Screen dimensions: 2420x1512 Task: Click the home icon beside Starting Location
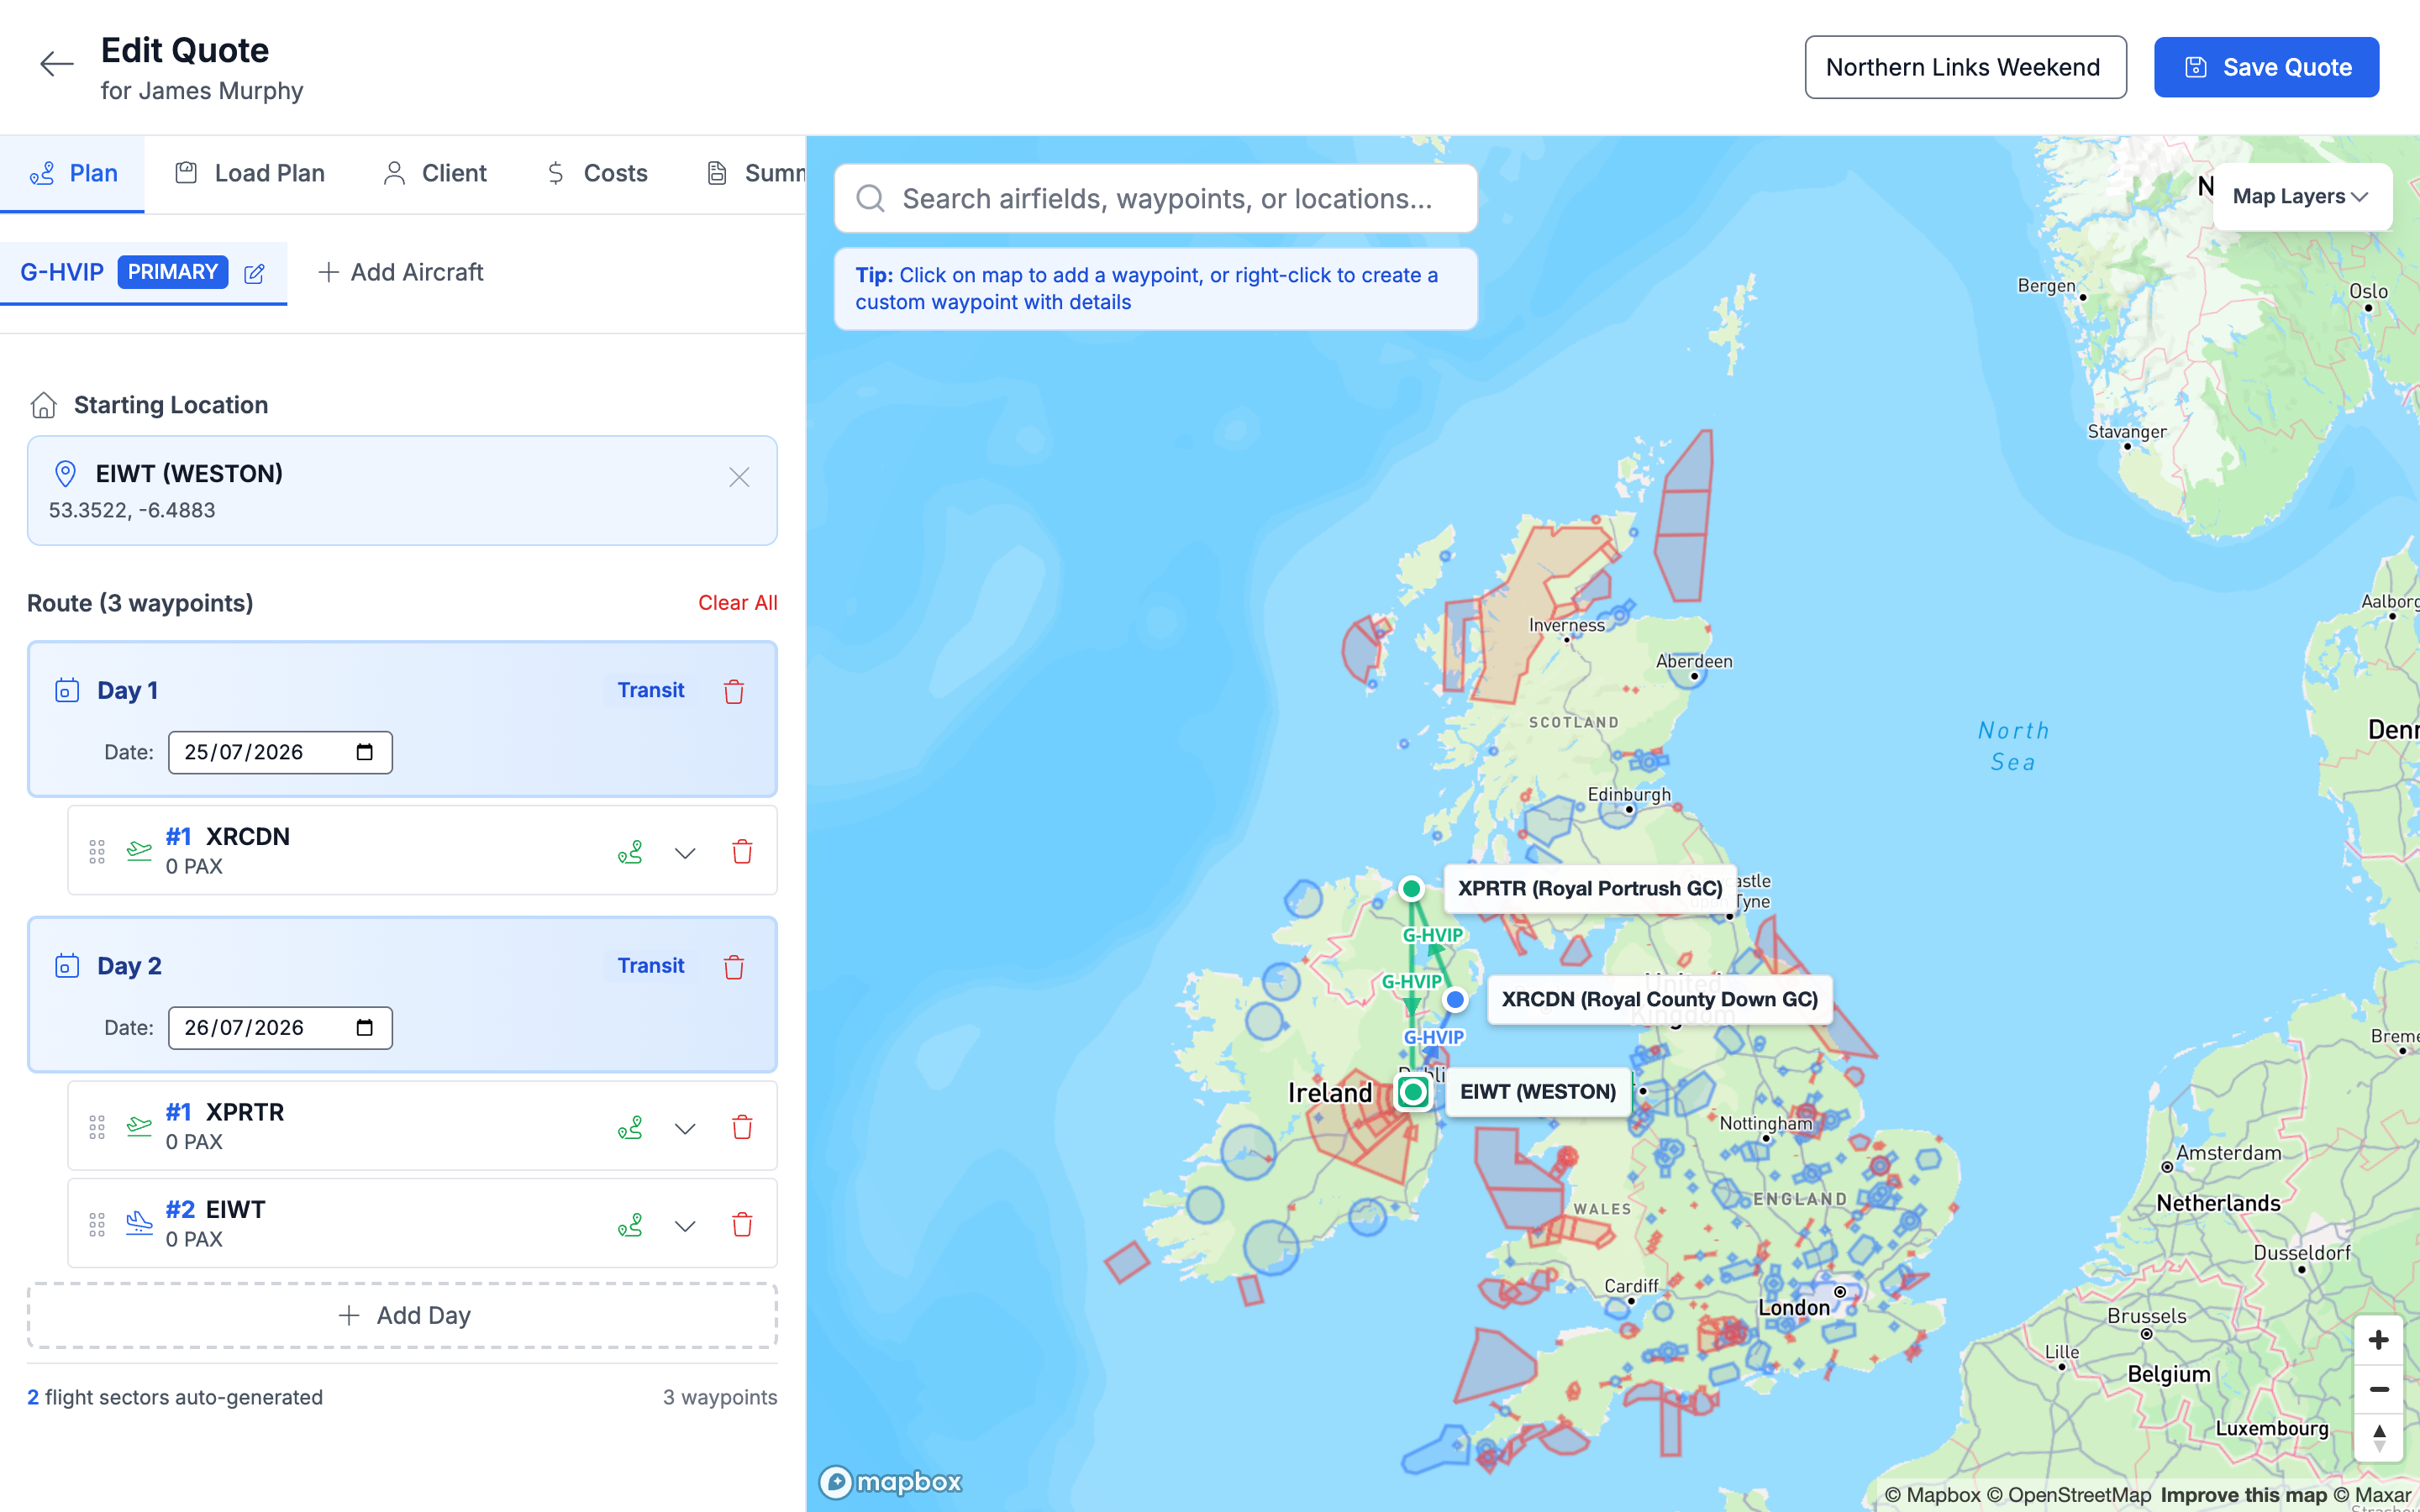(44, 405)
